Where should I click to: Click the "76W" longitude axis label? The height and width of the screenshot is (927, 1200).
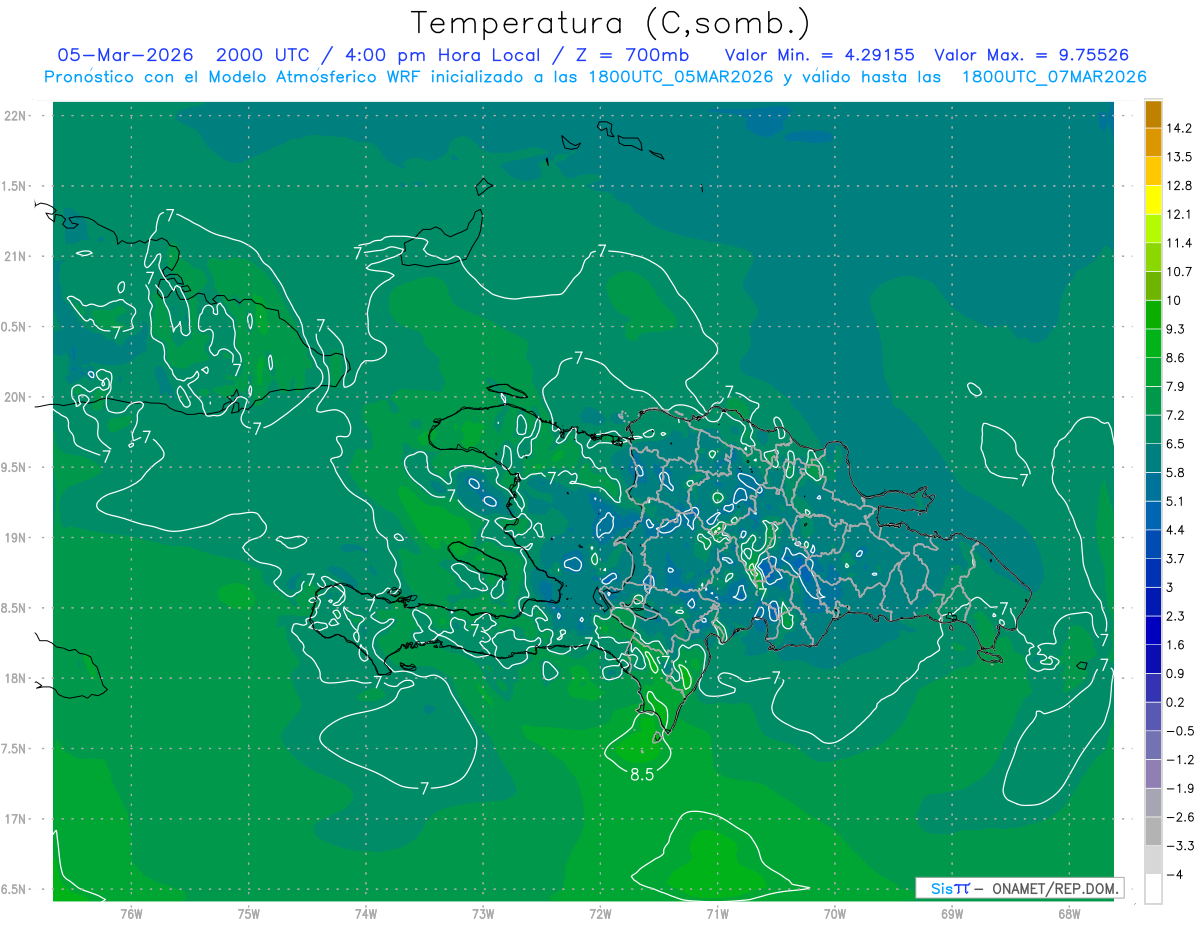click(131, 913)
